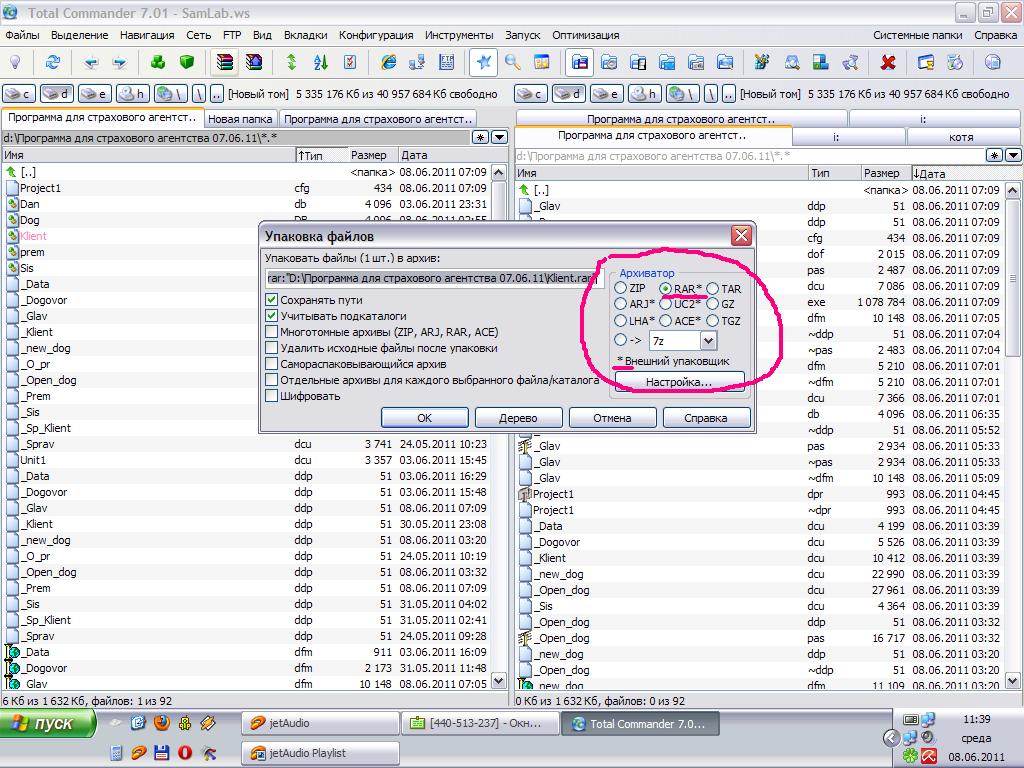This screenshot has width=1024, height=768.
Task: Click the network computers toolbar icon
Action: [417, 63]
